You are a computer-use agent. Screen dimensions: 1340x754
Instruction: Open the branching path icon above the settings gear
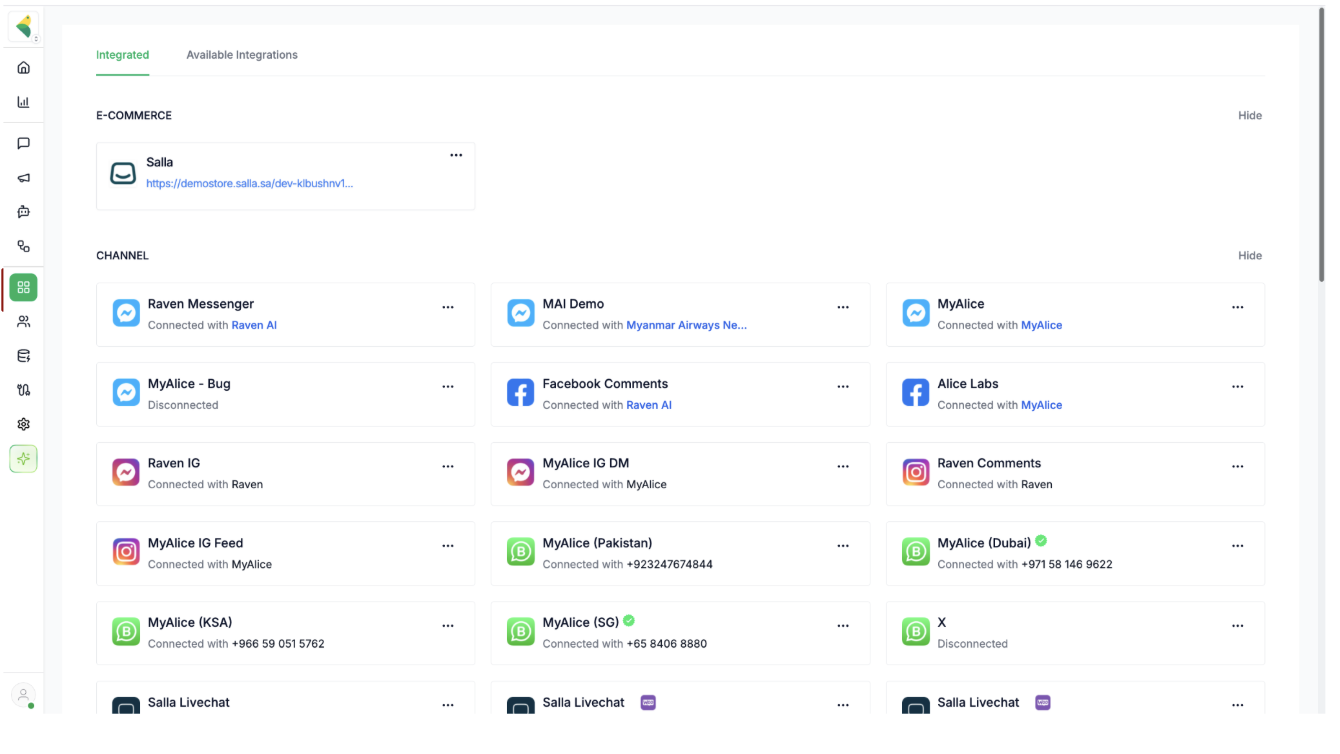(24, 390)
